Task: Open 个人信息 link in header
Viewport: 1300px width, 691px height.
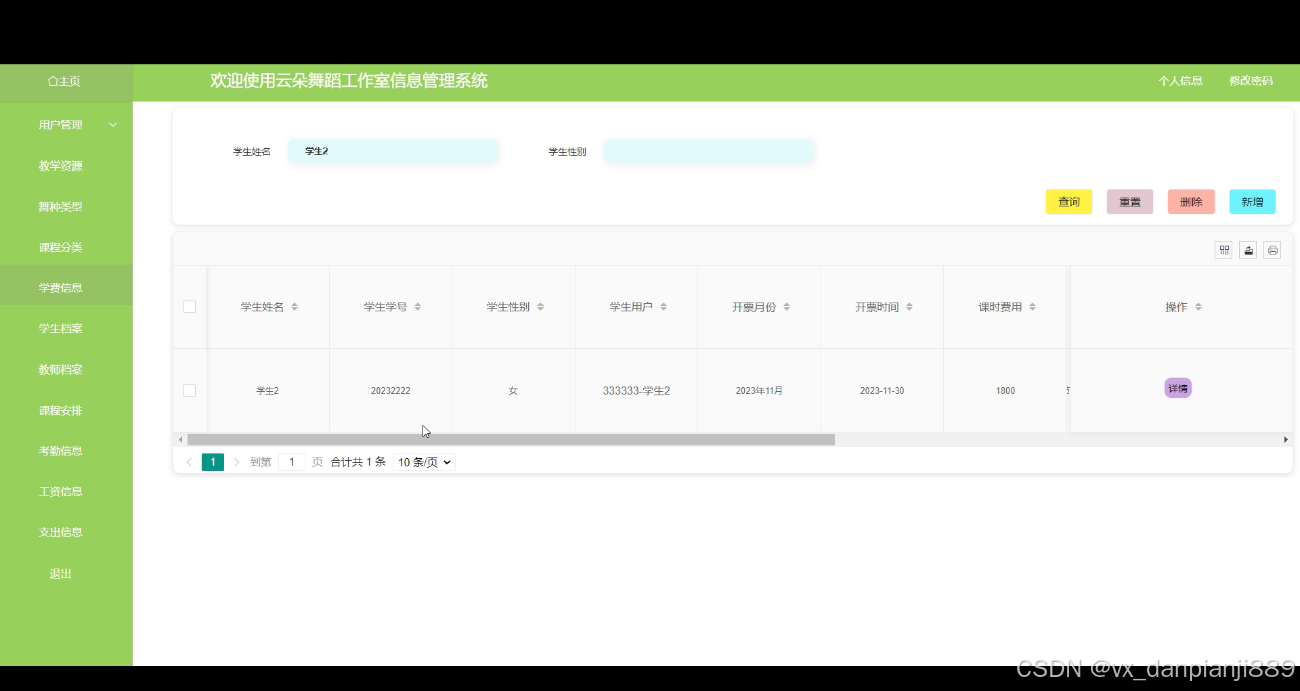Action: [1180, 81]
